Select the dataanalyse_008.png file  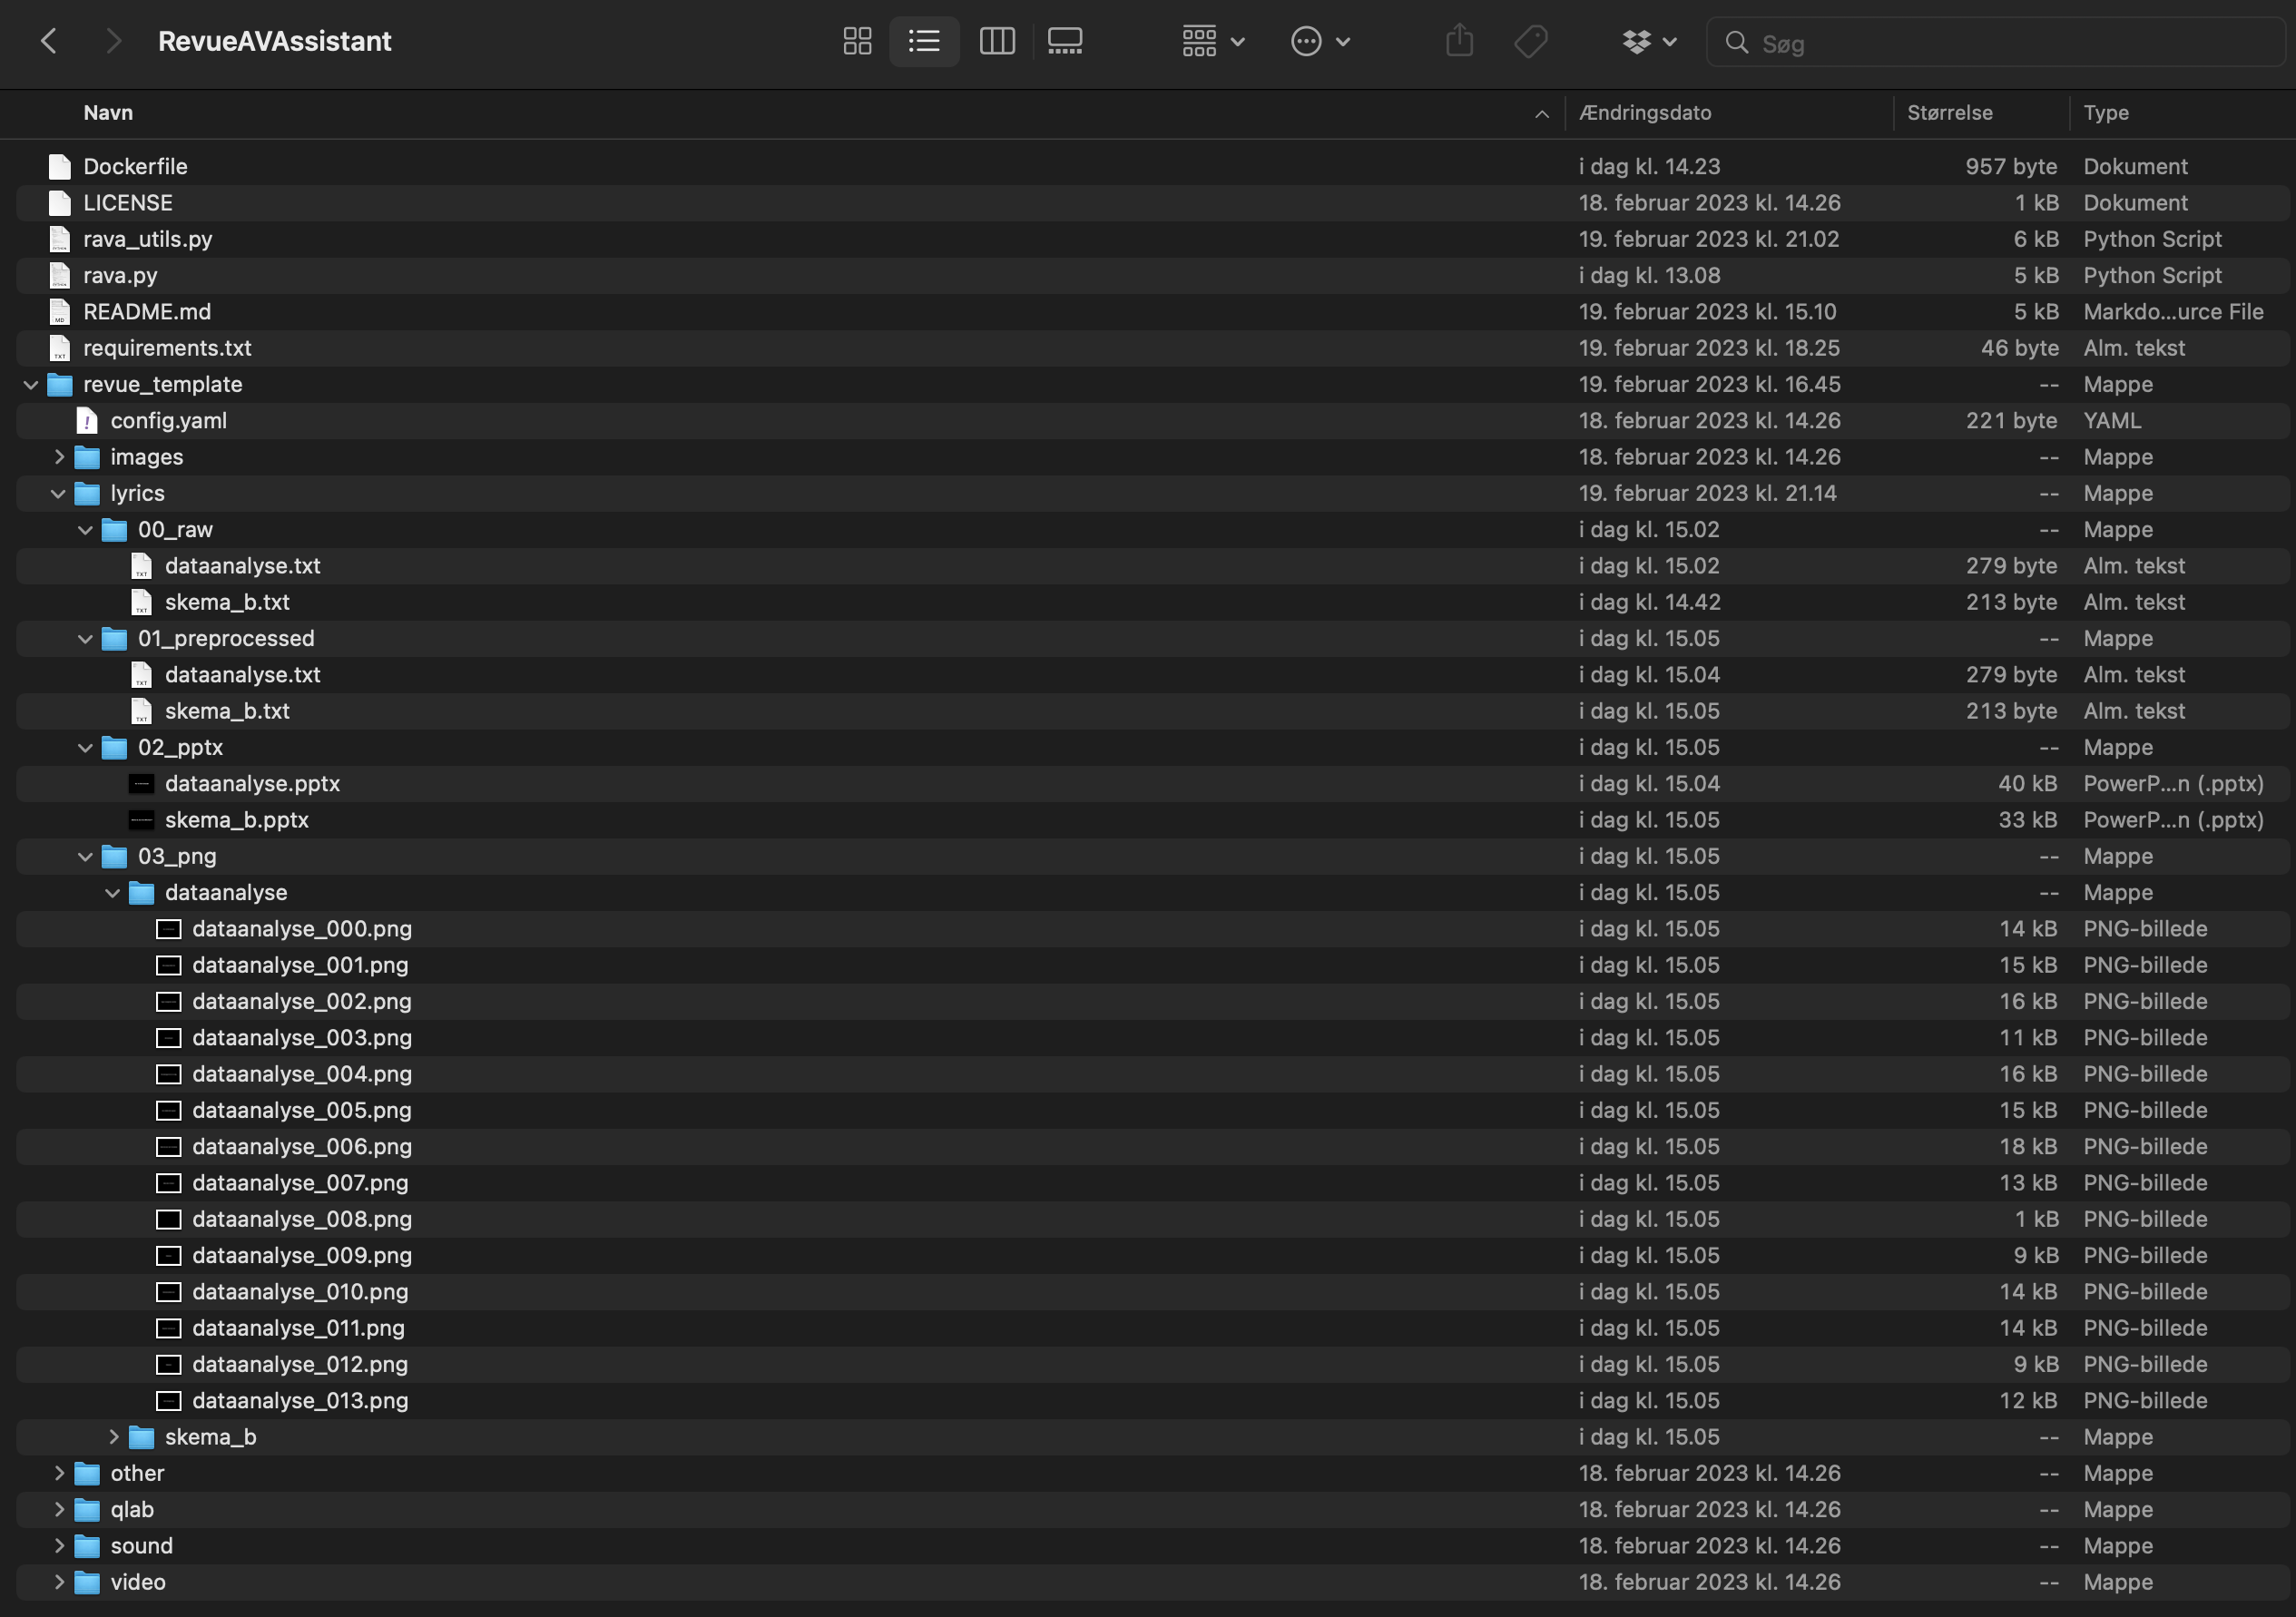point(301,1219)
